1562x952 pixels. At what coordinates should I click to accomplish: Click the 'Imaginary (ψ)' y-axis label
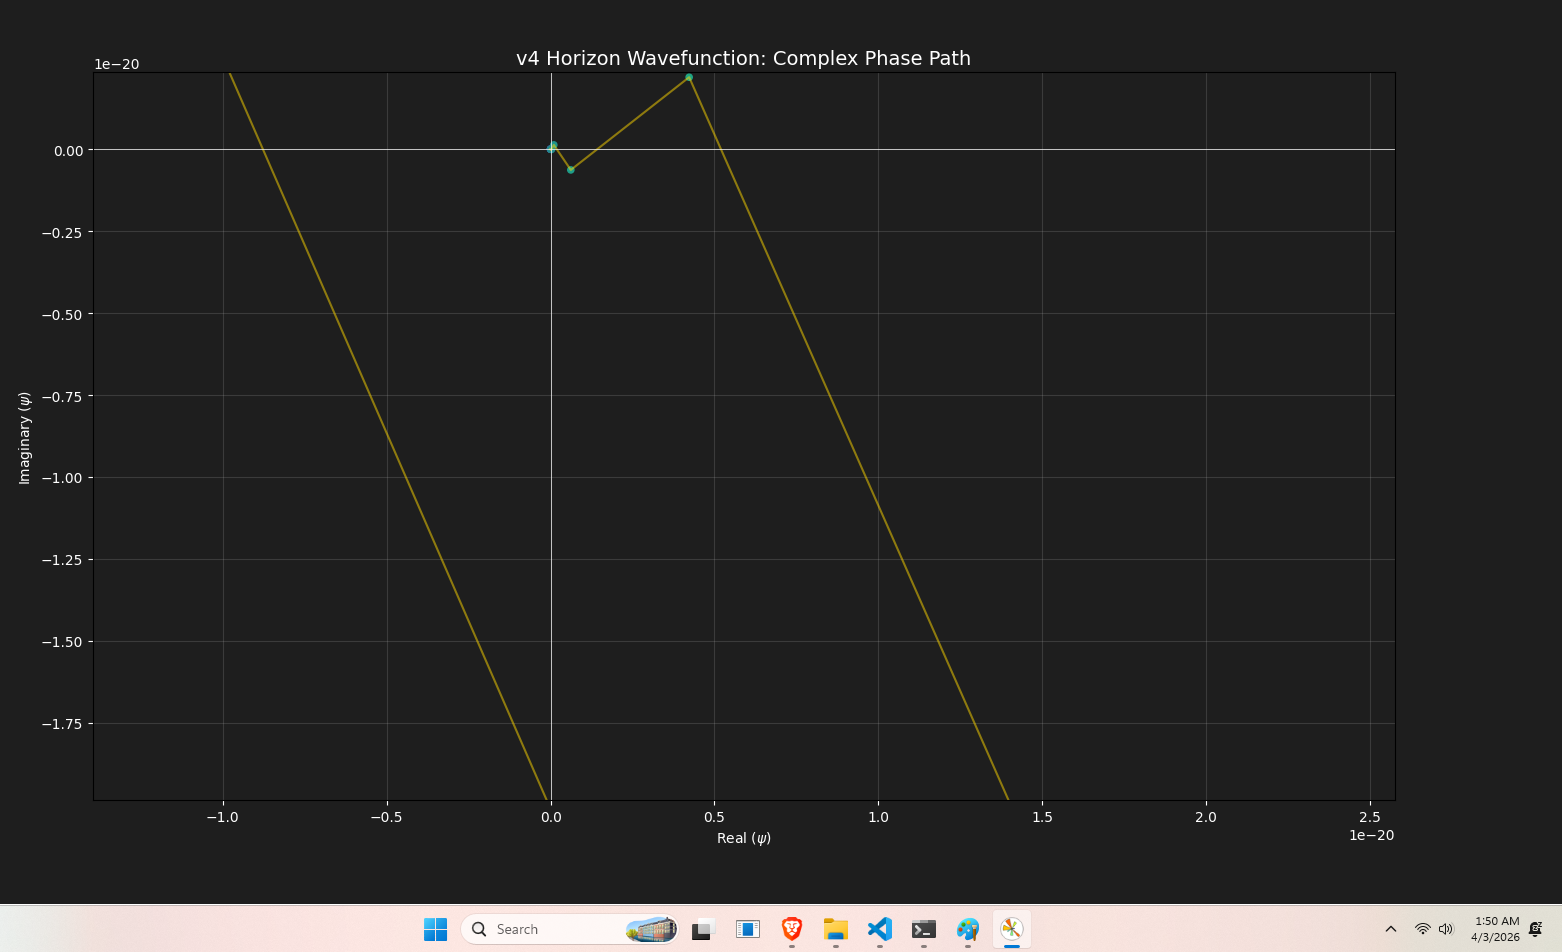(x=25, y=438)
